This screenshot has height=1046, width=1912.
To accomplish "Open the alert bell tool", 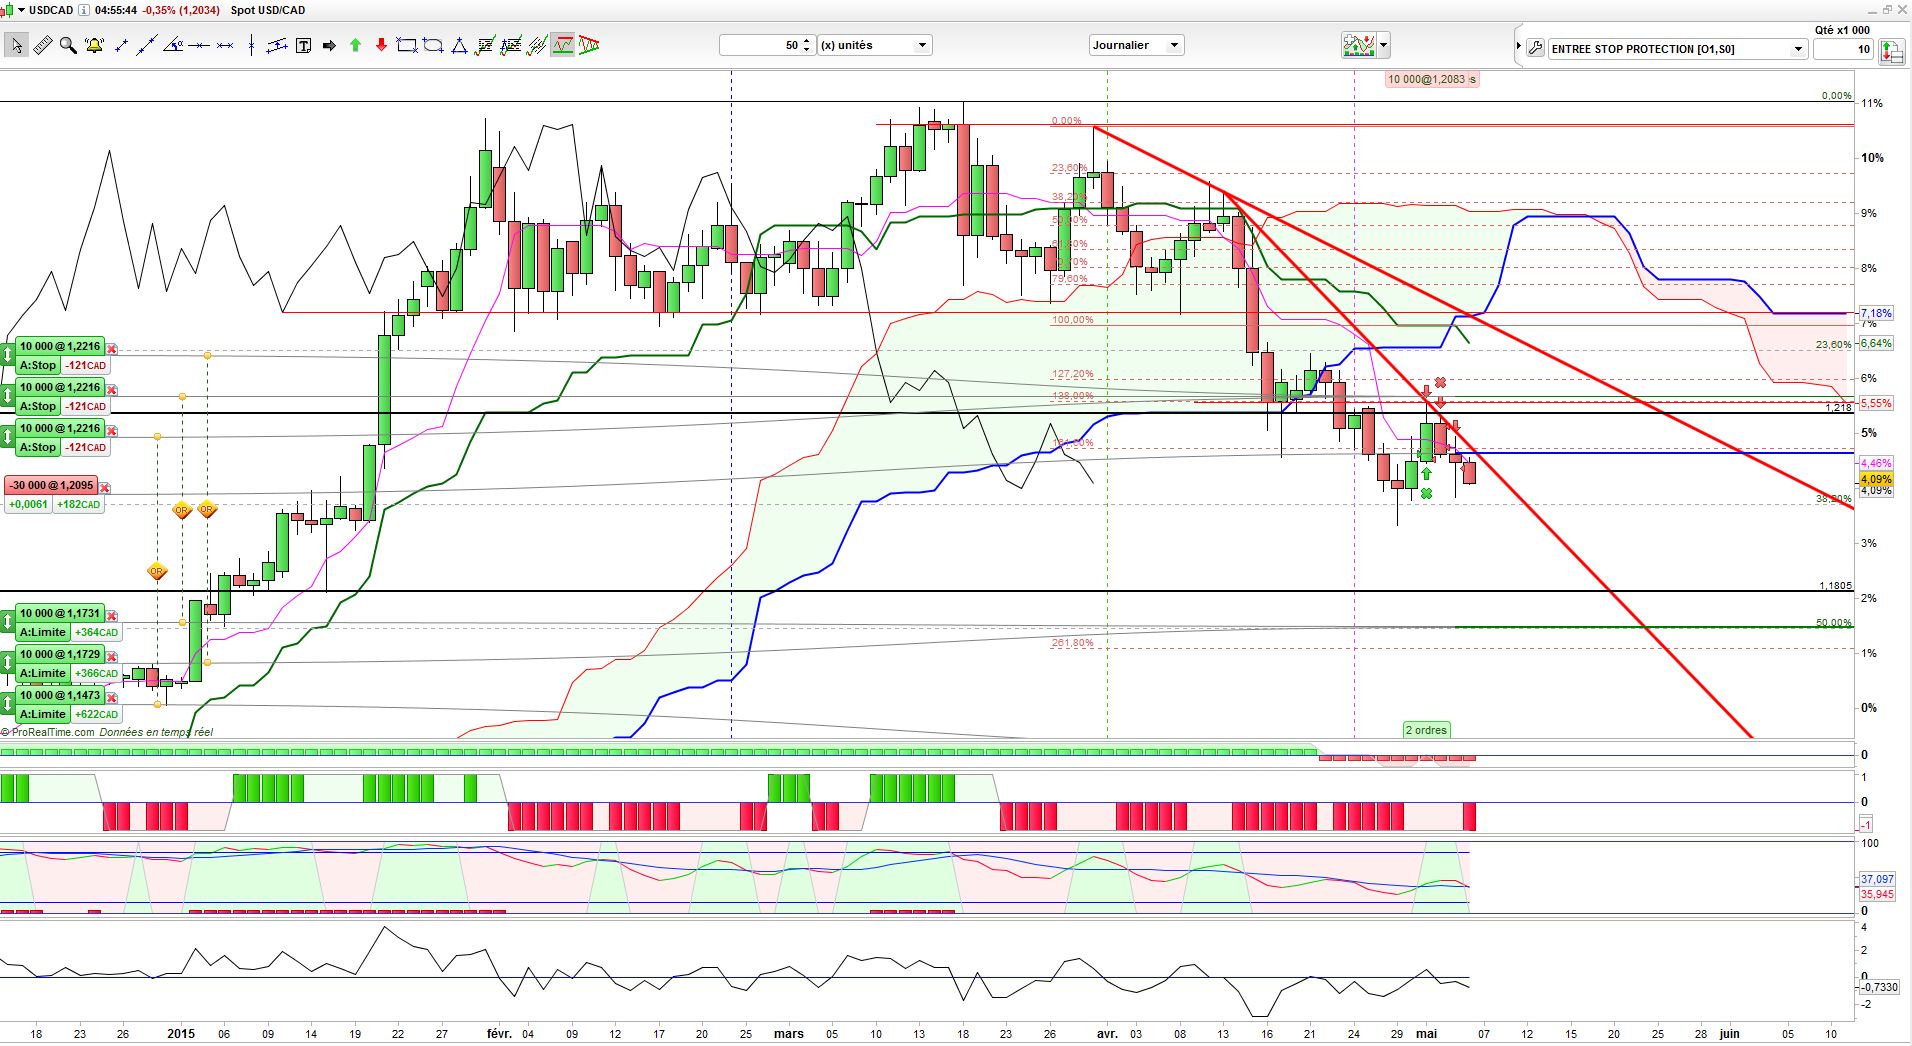I will 95,45.
